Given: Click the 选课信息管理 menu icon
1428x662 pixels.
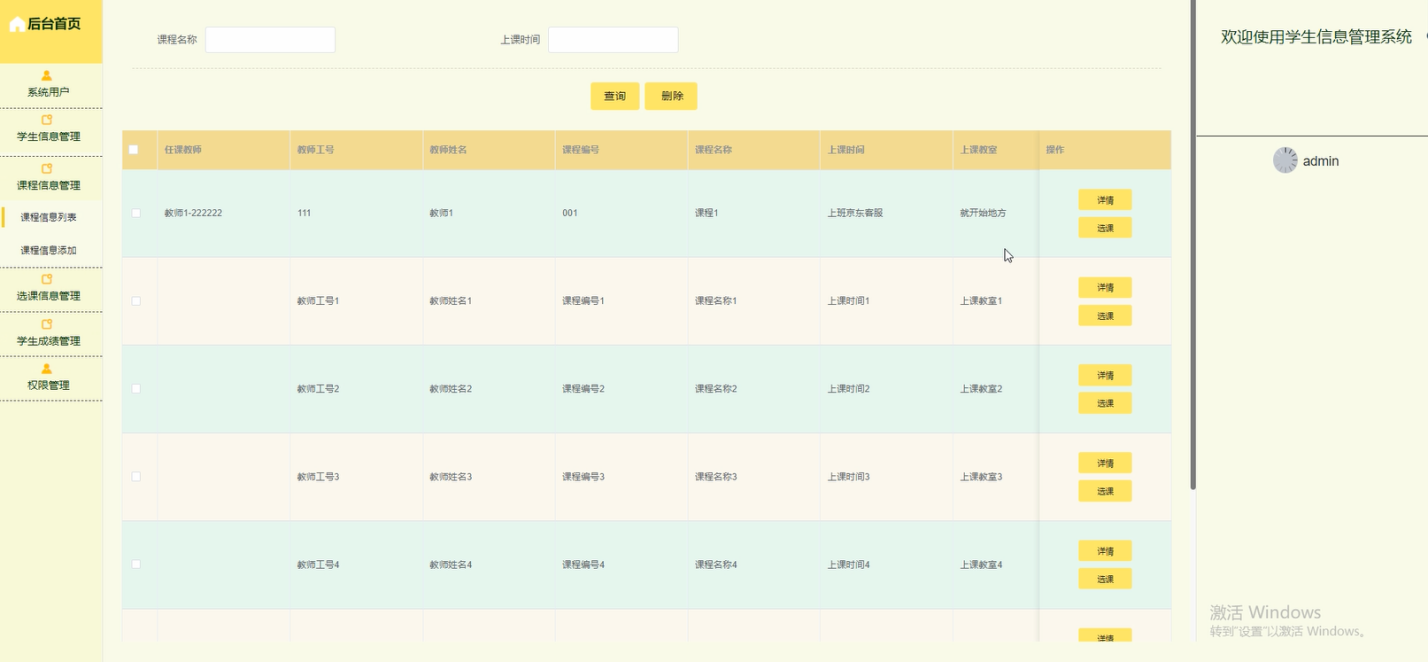Looking at the screenshot, I should [47, 280].
